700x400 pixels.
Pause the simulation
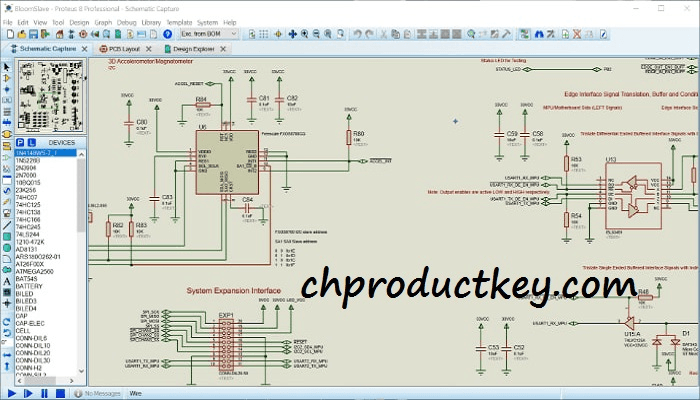coord(44,393)
